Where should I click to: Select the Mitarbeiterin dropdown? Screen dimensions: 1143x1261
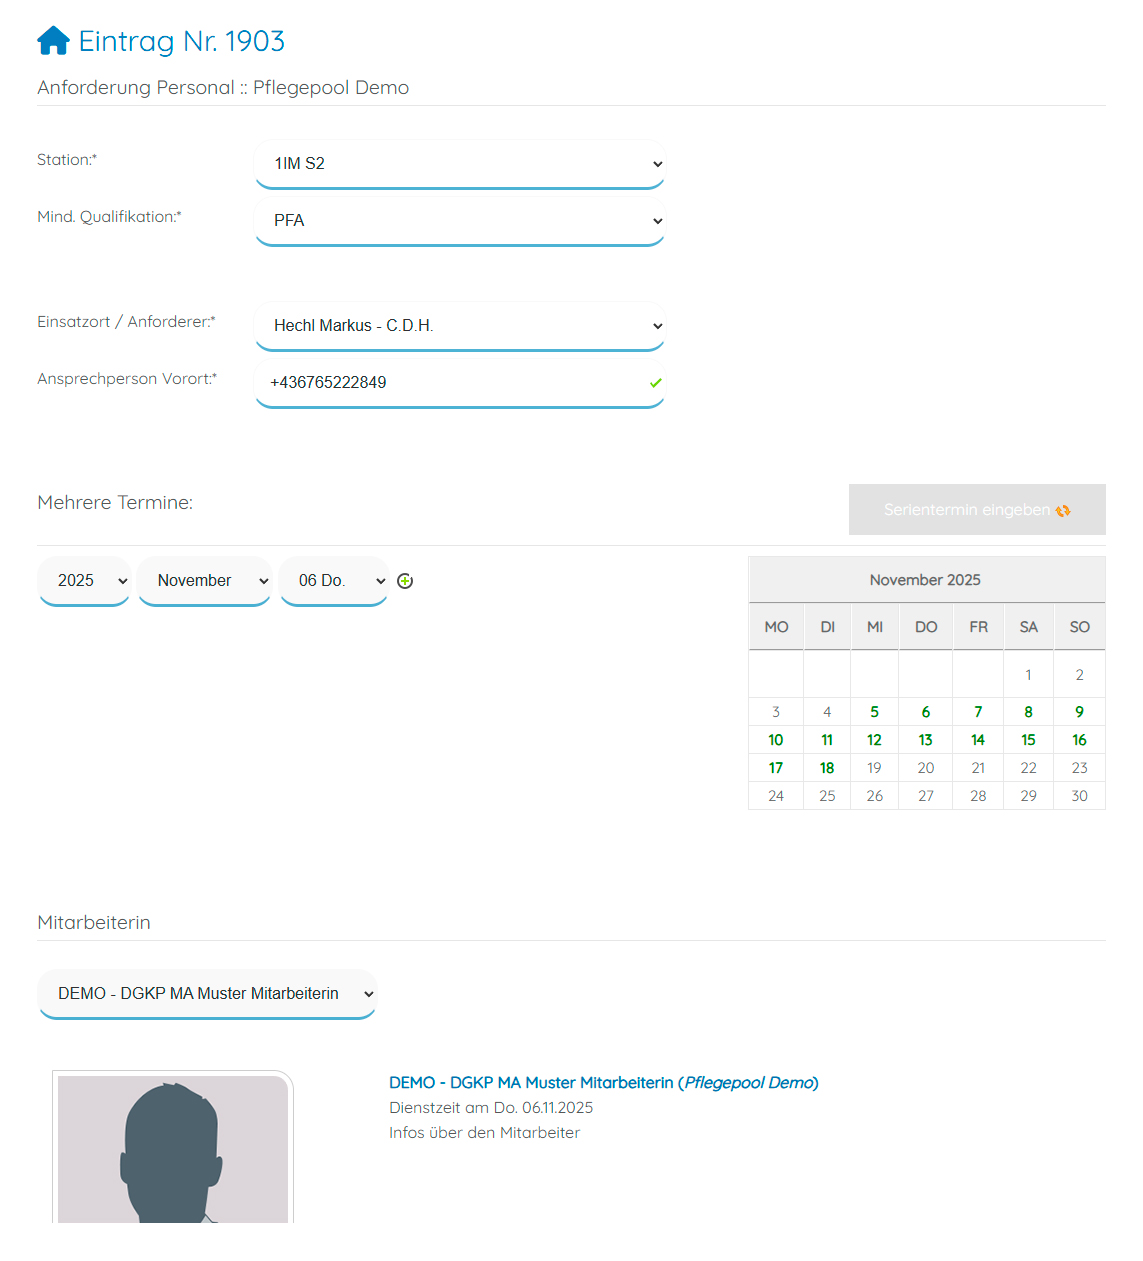pos(207,994)
